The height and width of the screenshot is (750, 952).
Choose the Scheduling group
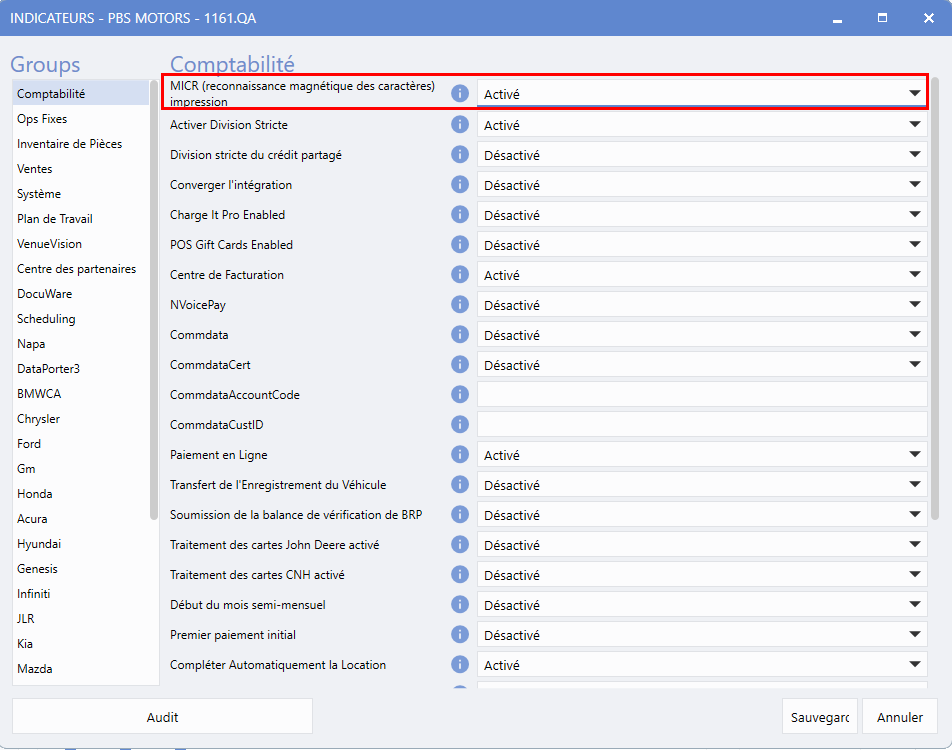tap(81, 319)
